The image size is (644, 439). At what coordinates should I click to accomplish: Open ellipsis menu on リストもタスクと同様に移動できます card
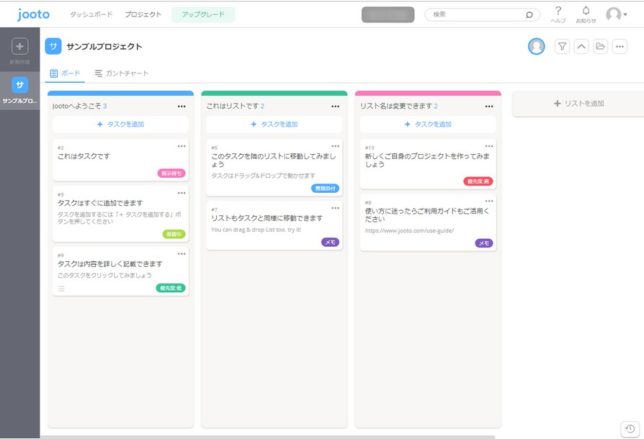(x=335, y=208)
